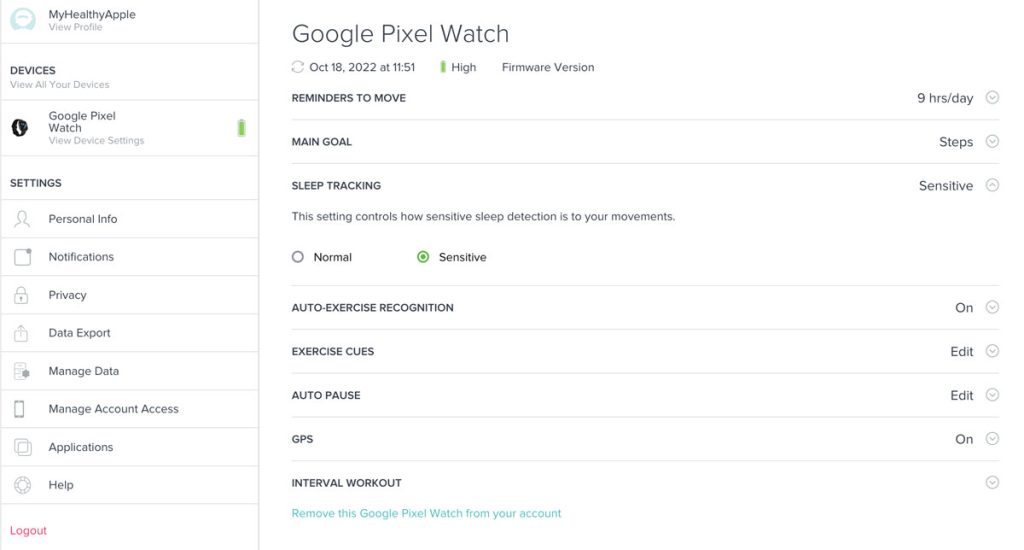
Task: Click the Personal Info person icon
Action: (22, 219)
